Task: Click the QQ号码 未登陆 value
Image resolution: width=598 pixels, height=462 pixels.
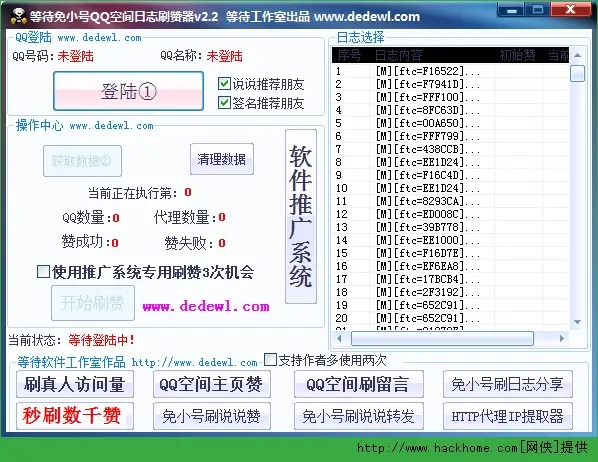Action: 76,56
